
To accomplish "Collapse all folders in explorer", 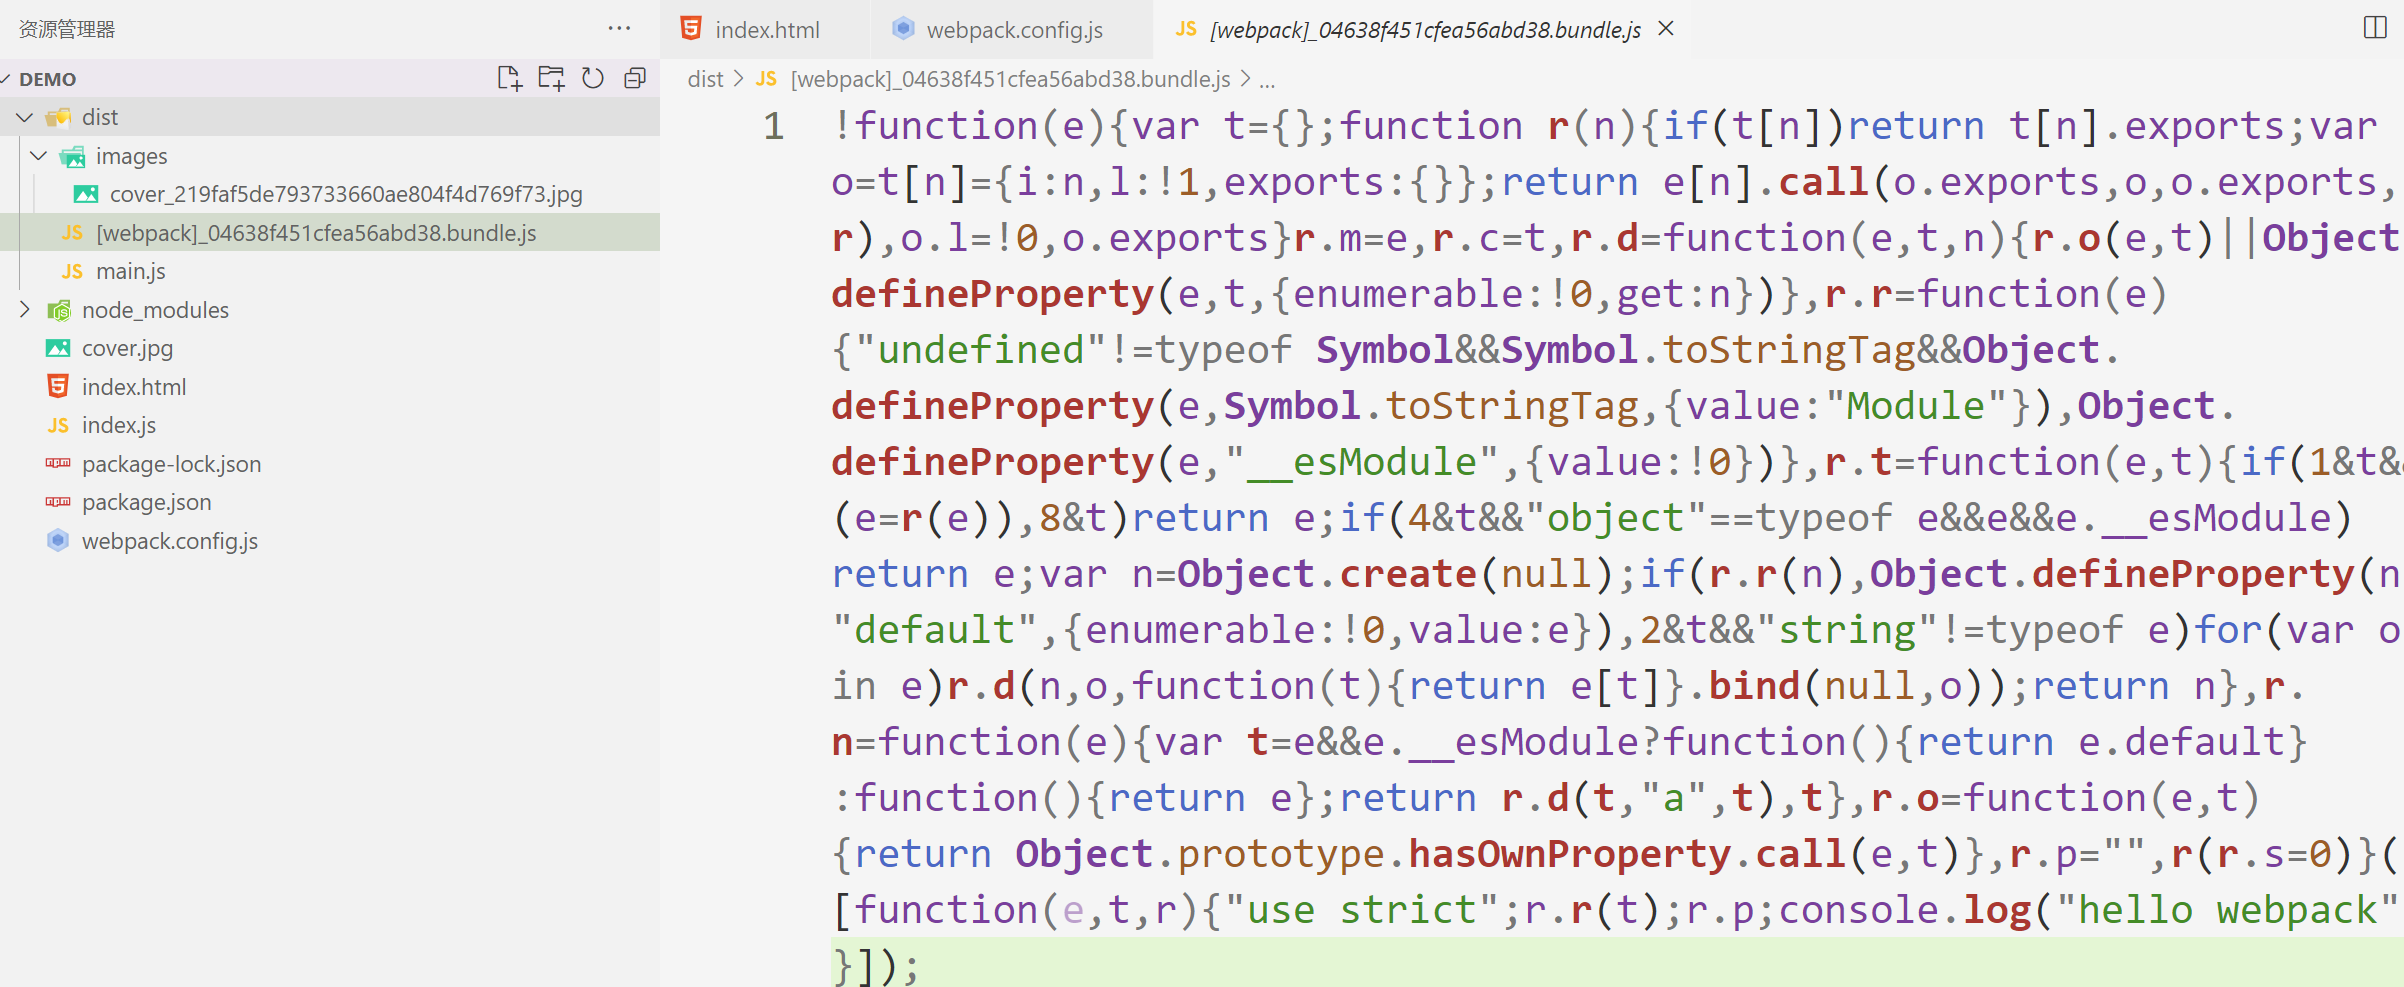I will [635, 78].
